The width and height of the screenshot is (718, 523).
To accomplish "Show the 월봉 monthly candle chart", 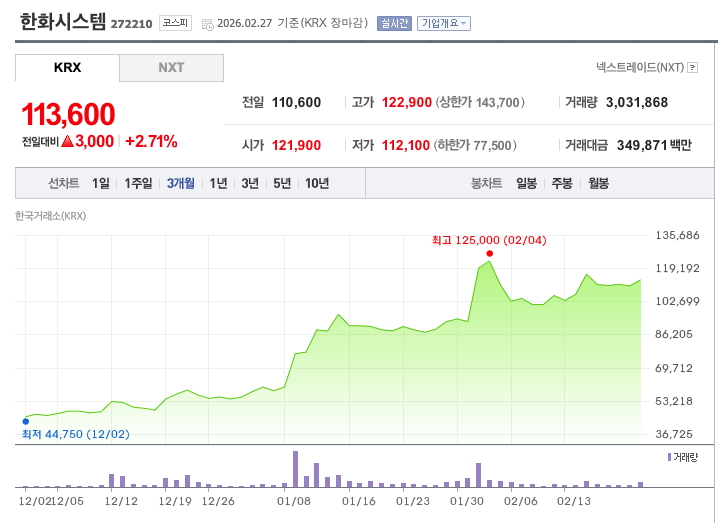I will tap(598, 184).
